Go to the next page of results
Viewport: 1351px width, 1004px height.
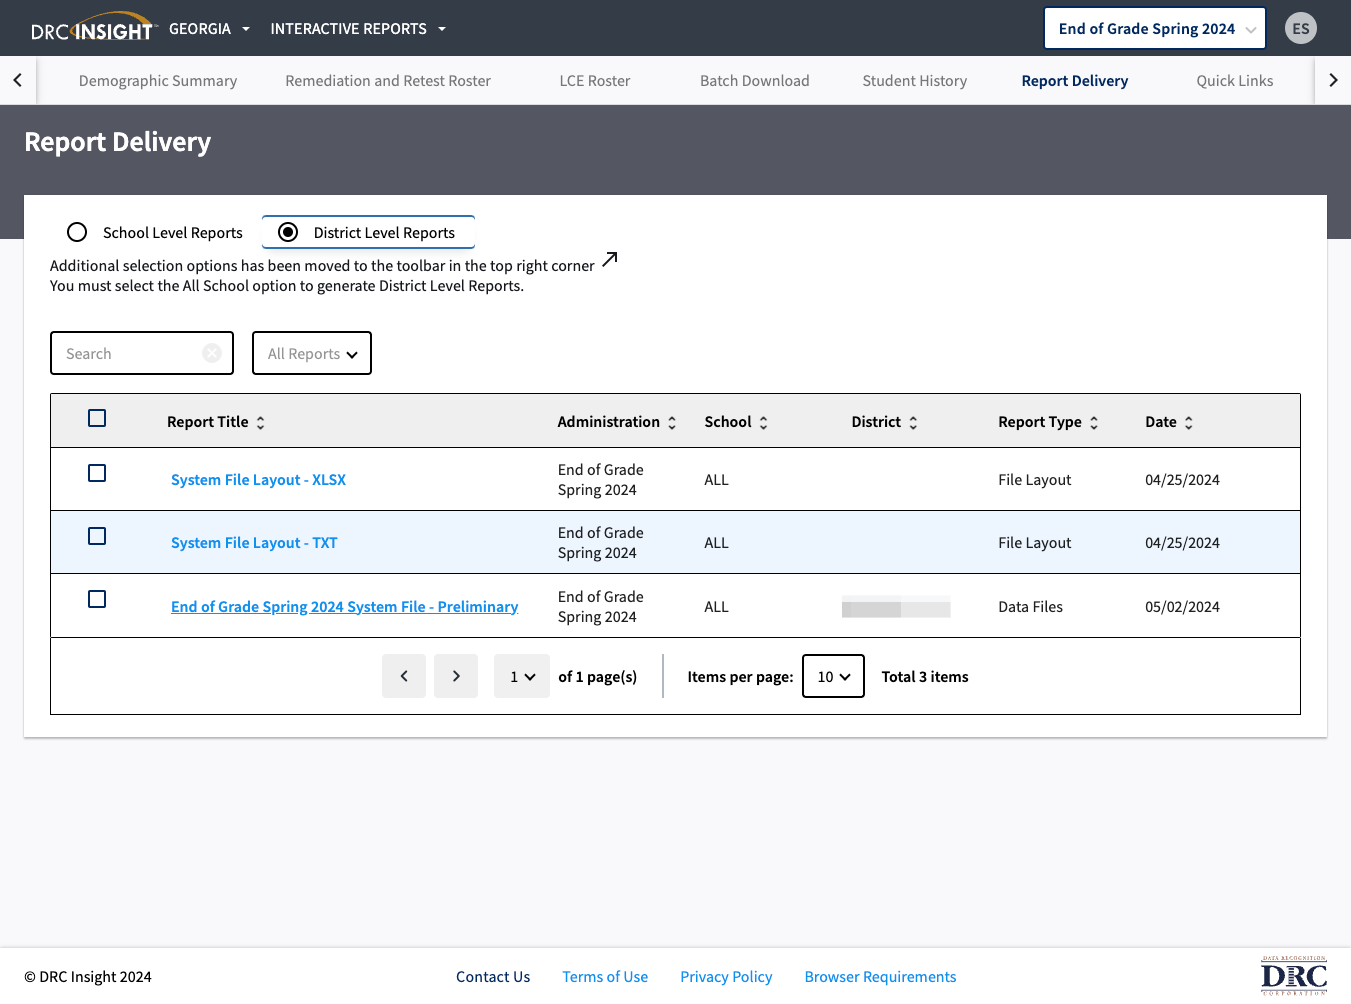click(x=456, y=676)
